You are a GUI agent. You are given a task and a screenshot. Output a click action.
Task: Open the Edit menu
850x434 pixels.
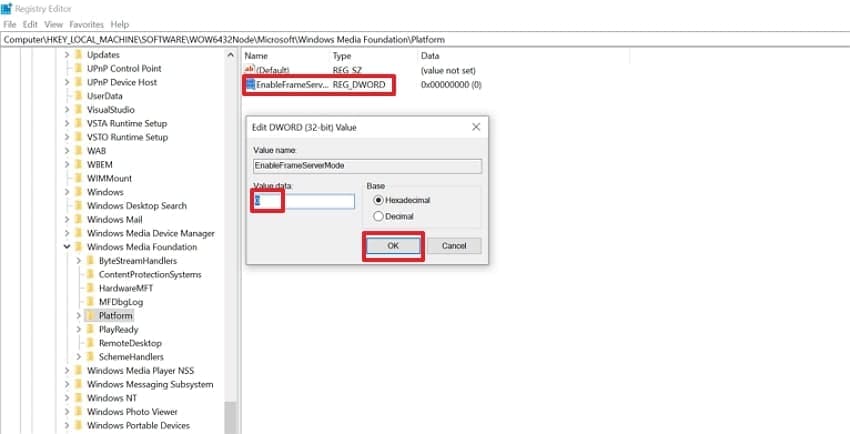click(30, 24)
